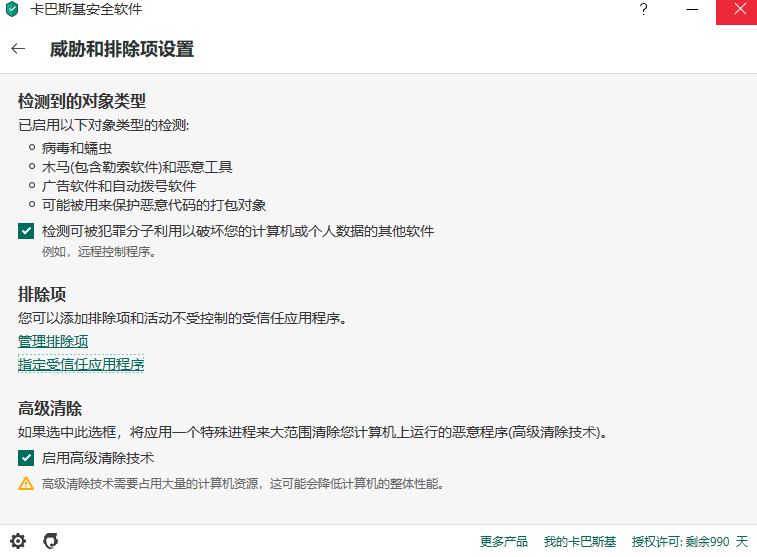Click the 已启用以下对象类型的检测 text
The height and width of the screenshot is (557, 757).
103,125
